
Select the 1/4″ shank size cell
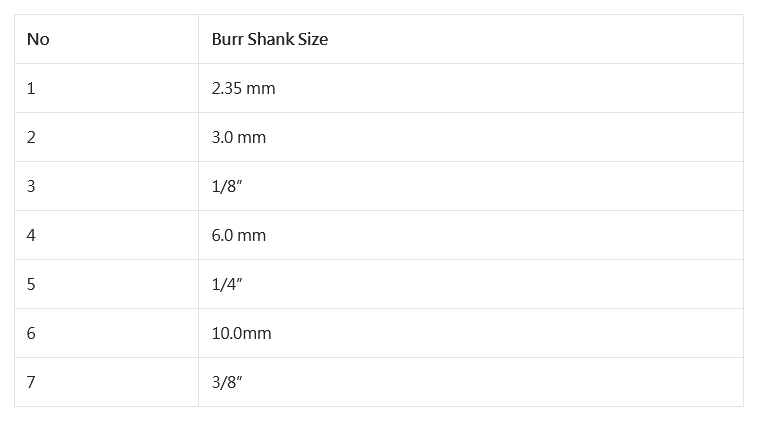click(x=471, y=284)
